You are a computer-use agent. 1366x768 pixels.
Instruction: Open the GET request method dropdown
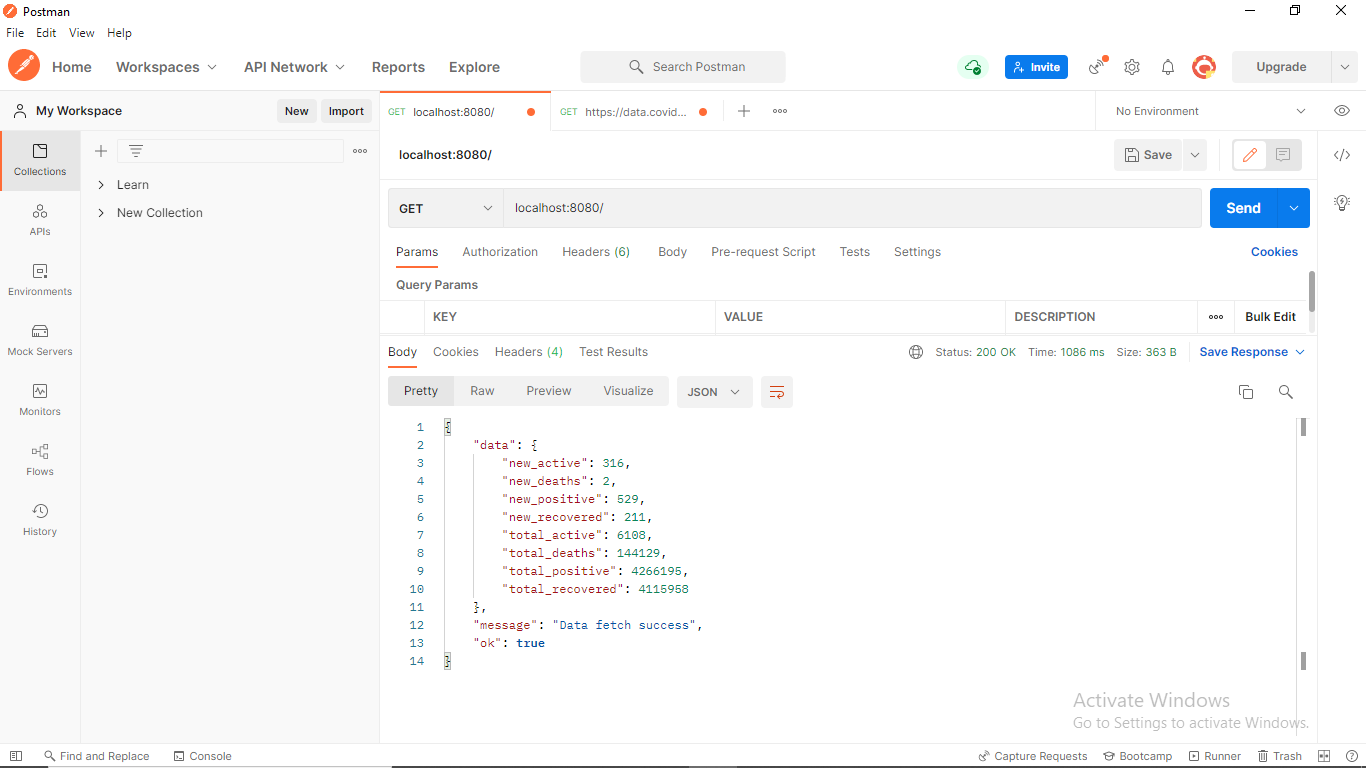pos(445,208)
